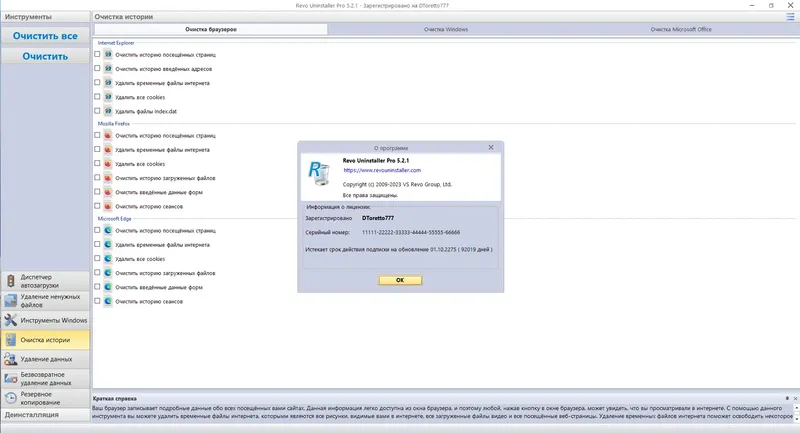Click IE icon beside 'Очистить историю введённых адресов'
The width and height of the screenshot is (800, 433).
tap(108, 68)
